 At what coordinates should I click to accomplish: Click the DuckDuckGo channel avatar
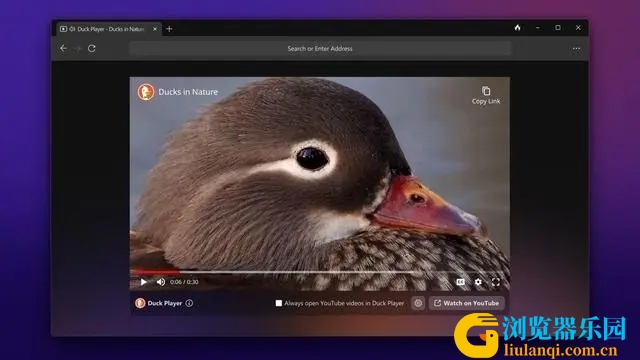click(x=145, y=92)
